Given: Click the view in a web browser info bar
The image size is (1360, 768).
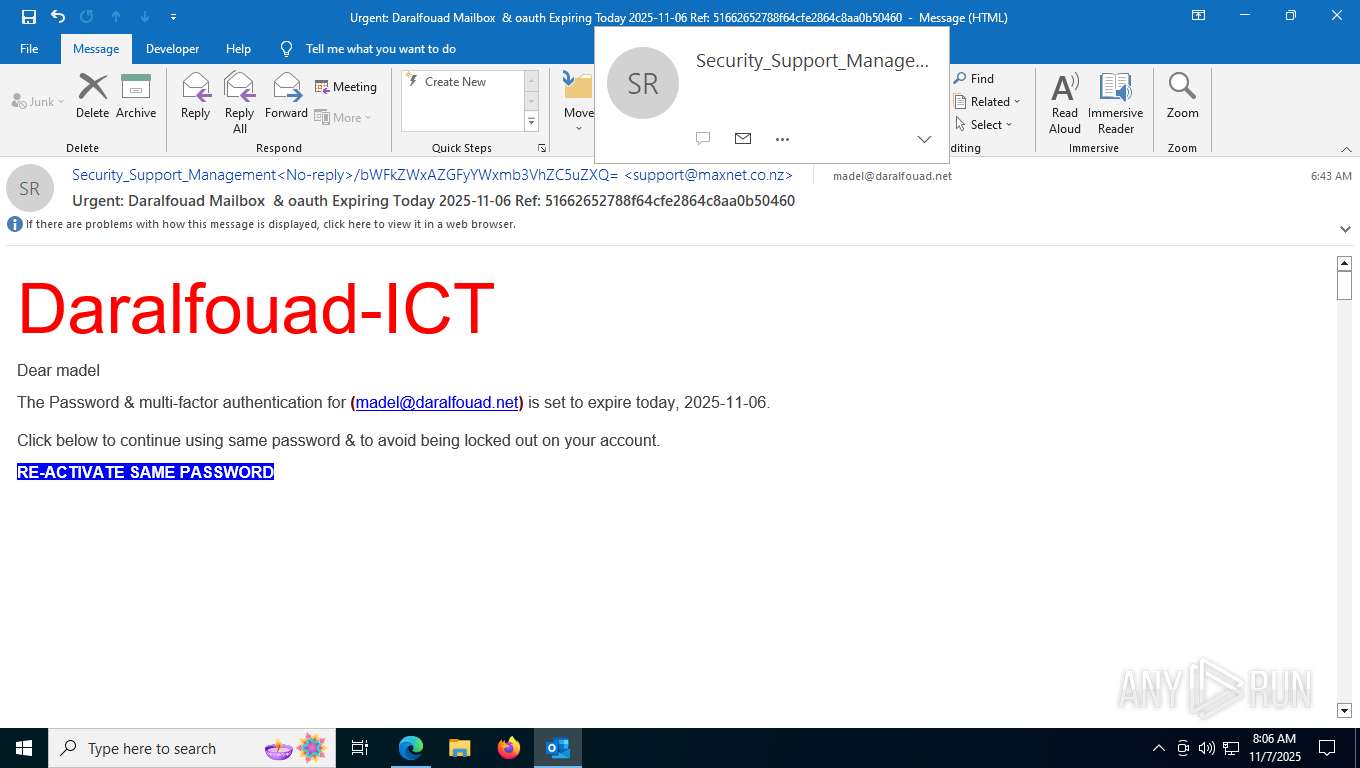Looking at the screenshot, I should click(270, 224).
